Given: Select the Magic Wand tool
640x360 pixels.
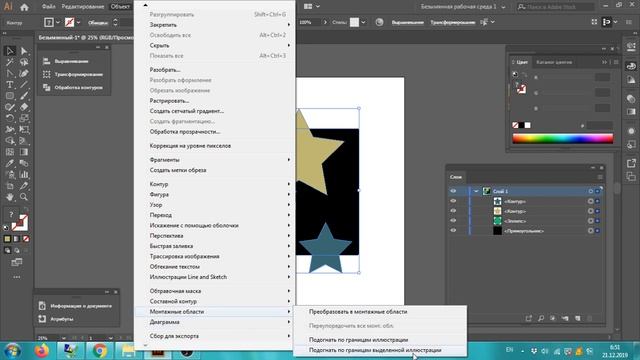Looking at the screenshot, I should (10, 62).
